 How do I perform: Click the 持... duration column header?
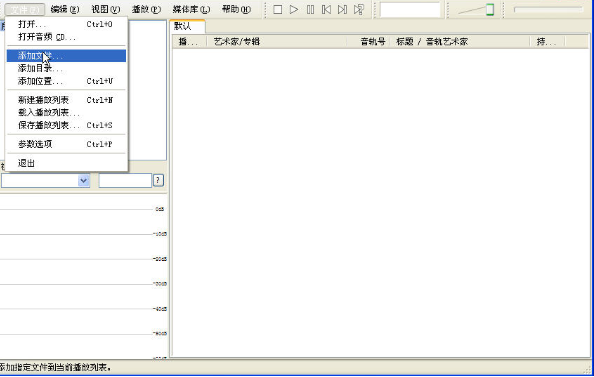[547, 42]
